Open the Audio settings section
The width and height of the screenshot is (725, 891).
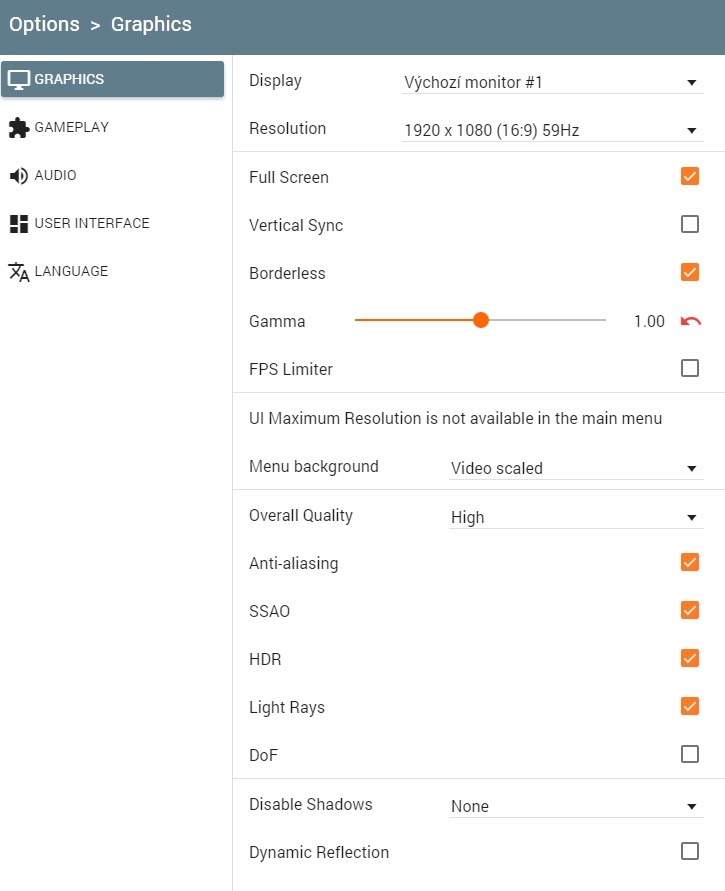55,176
